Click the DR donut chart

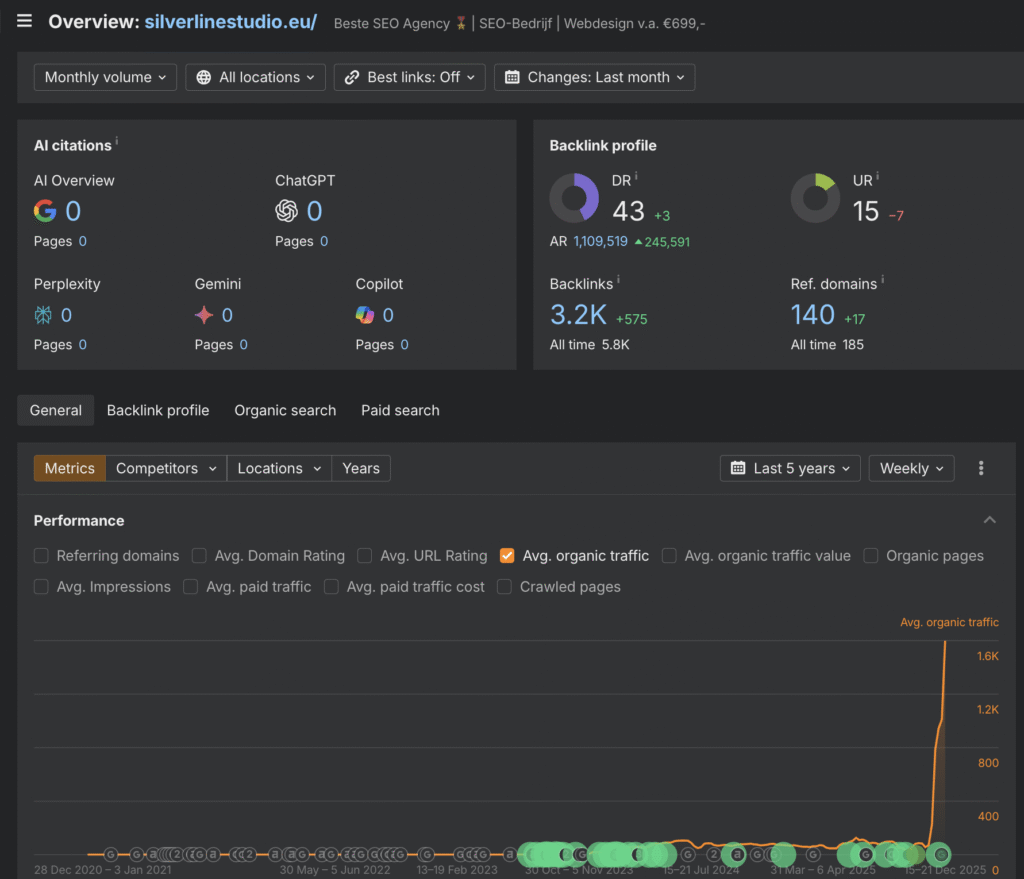click(574, 198)
